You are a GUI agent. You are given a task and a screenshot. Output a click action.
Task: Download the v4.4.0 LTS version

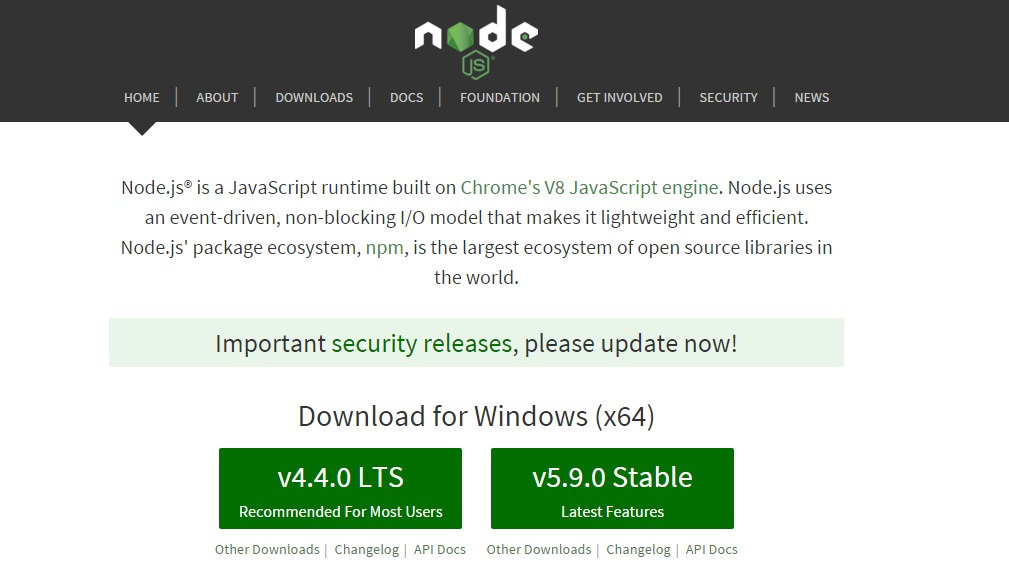click(x=340, y=489)
